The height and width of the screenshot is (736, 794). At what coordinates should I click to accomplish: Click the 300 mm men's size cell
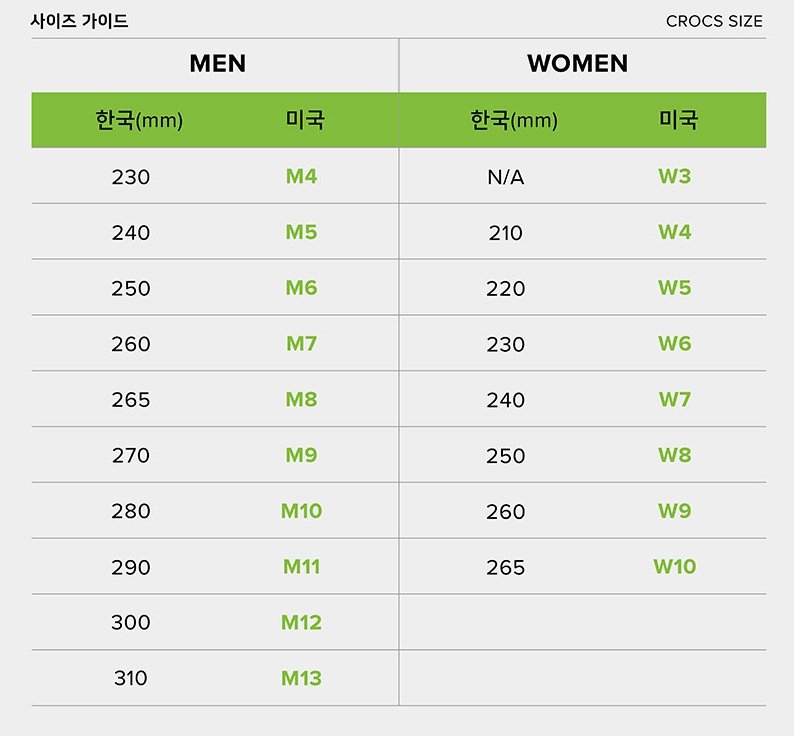click(131, 622)
